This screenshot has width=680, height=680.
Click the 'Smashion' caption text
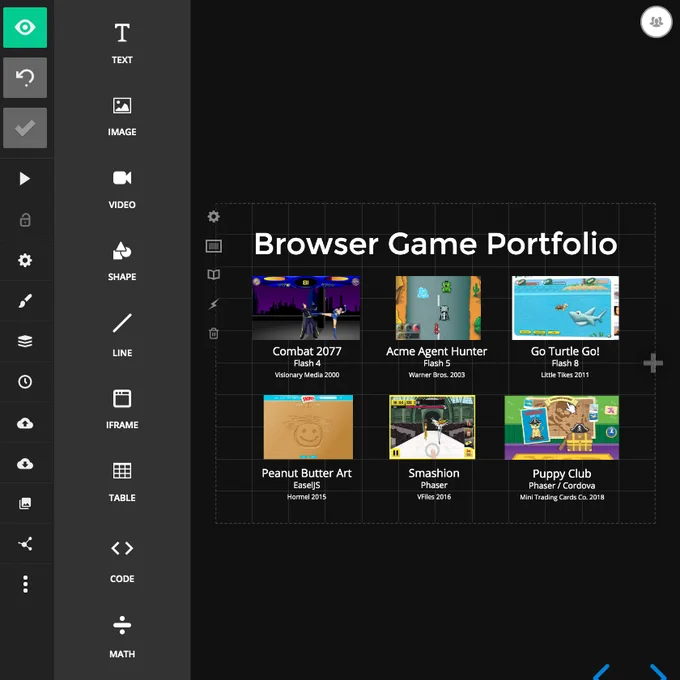434,473
